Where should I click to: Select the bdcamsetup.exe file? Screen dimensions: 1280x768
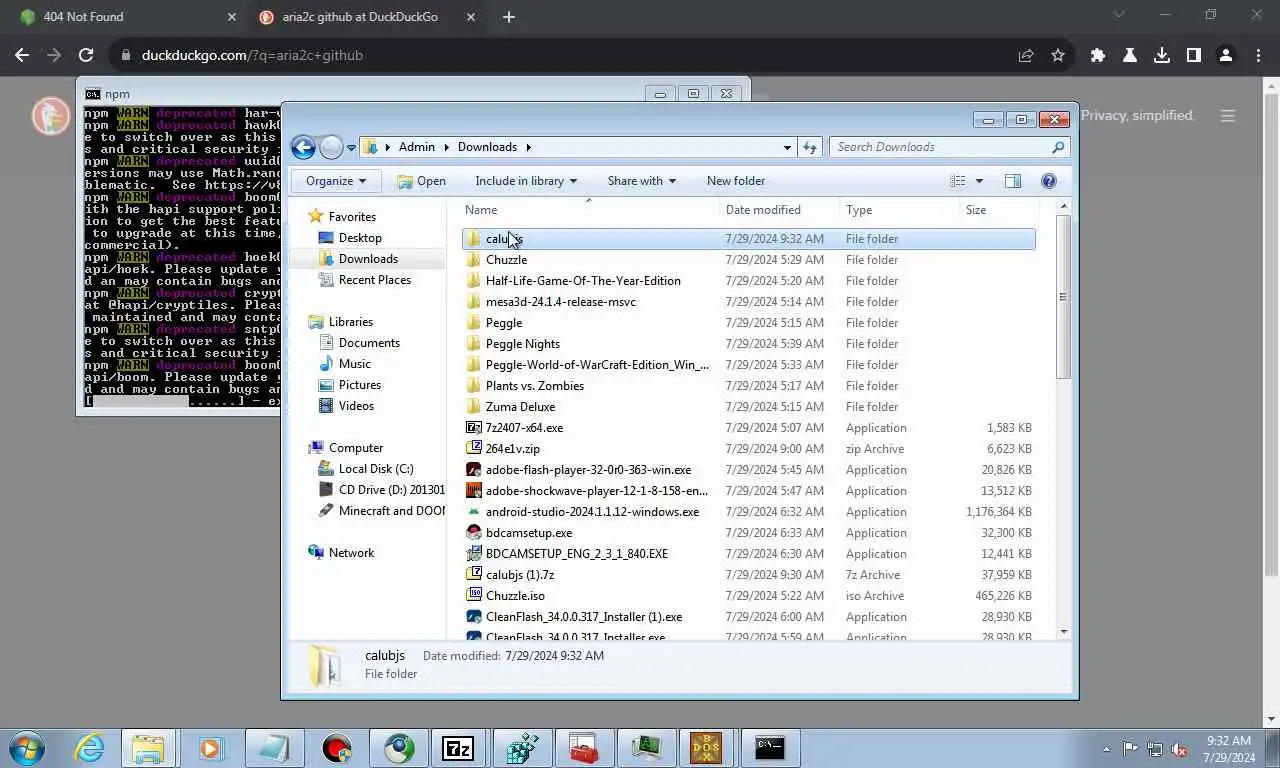click(x=748, y=533)
